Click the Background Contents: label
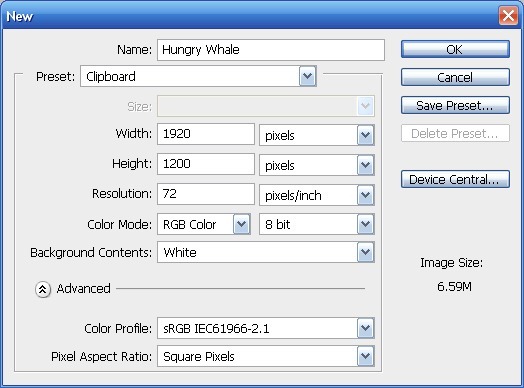Screen dimensions: 524x388 point(91,253)
